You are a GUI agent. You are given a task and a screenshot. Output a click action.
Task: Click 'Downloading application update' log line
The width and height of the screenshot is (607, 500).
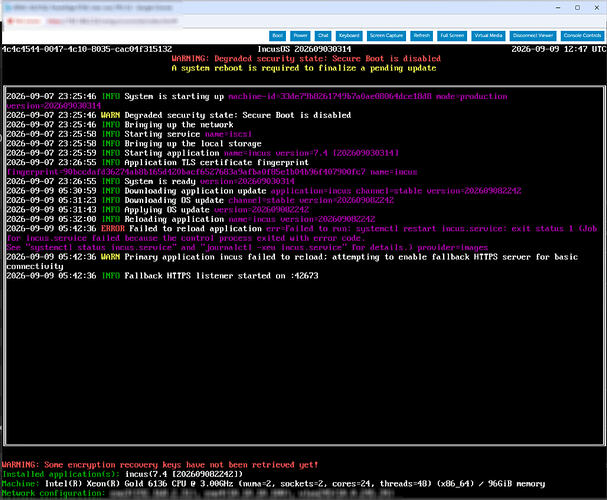[x=264, y=191]
